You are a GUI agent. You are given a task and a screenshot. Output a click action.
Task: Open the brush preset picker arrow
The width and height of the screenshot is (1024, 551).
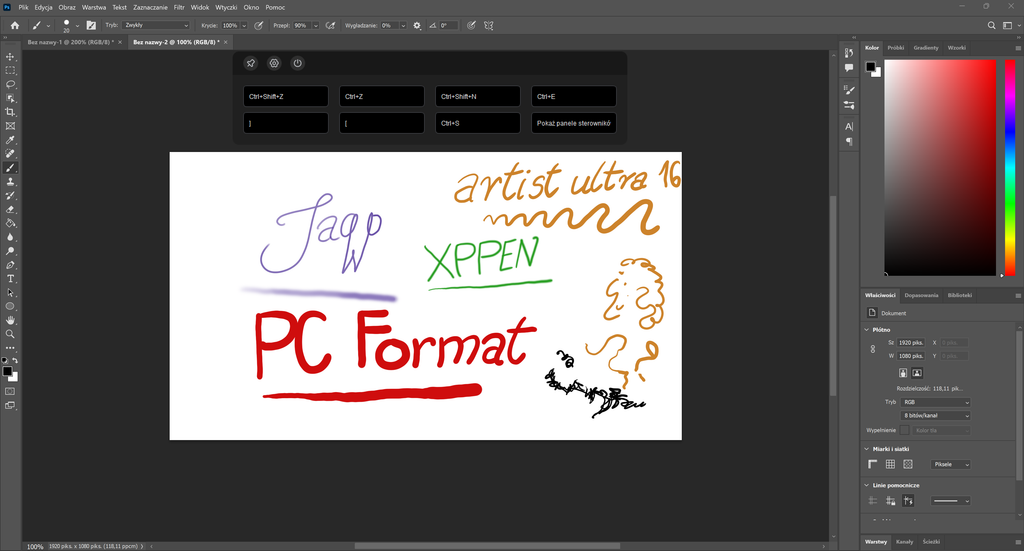77,26
